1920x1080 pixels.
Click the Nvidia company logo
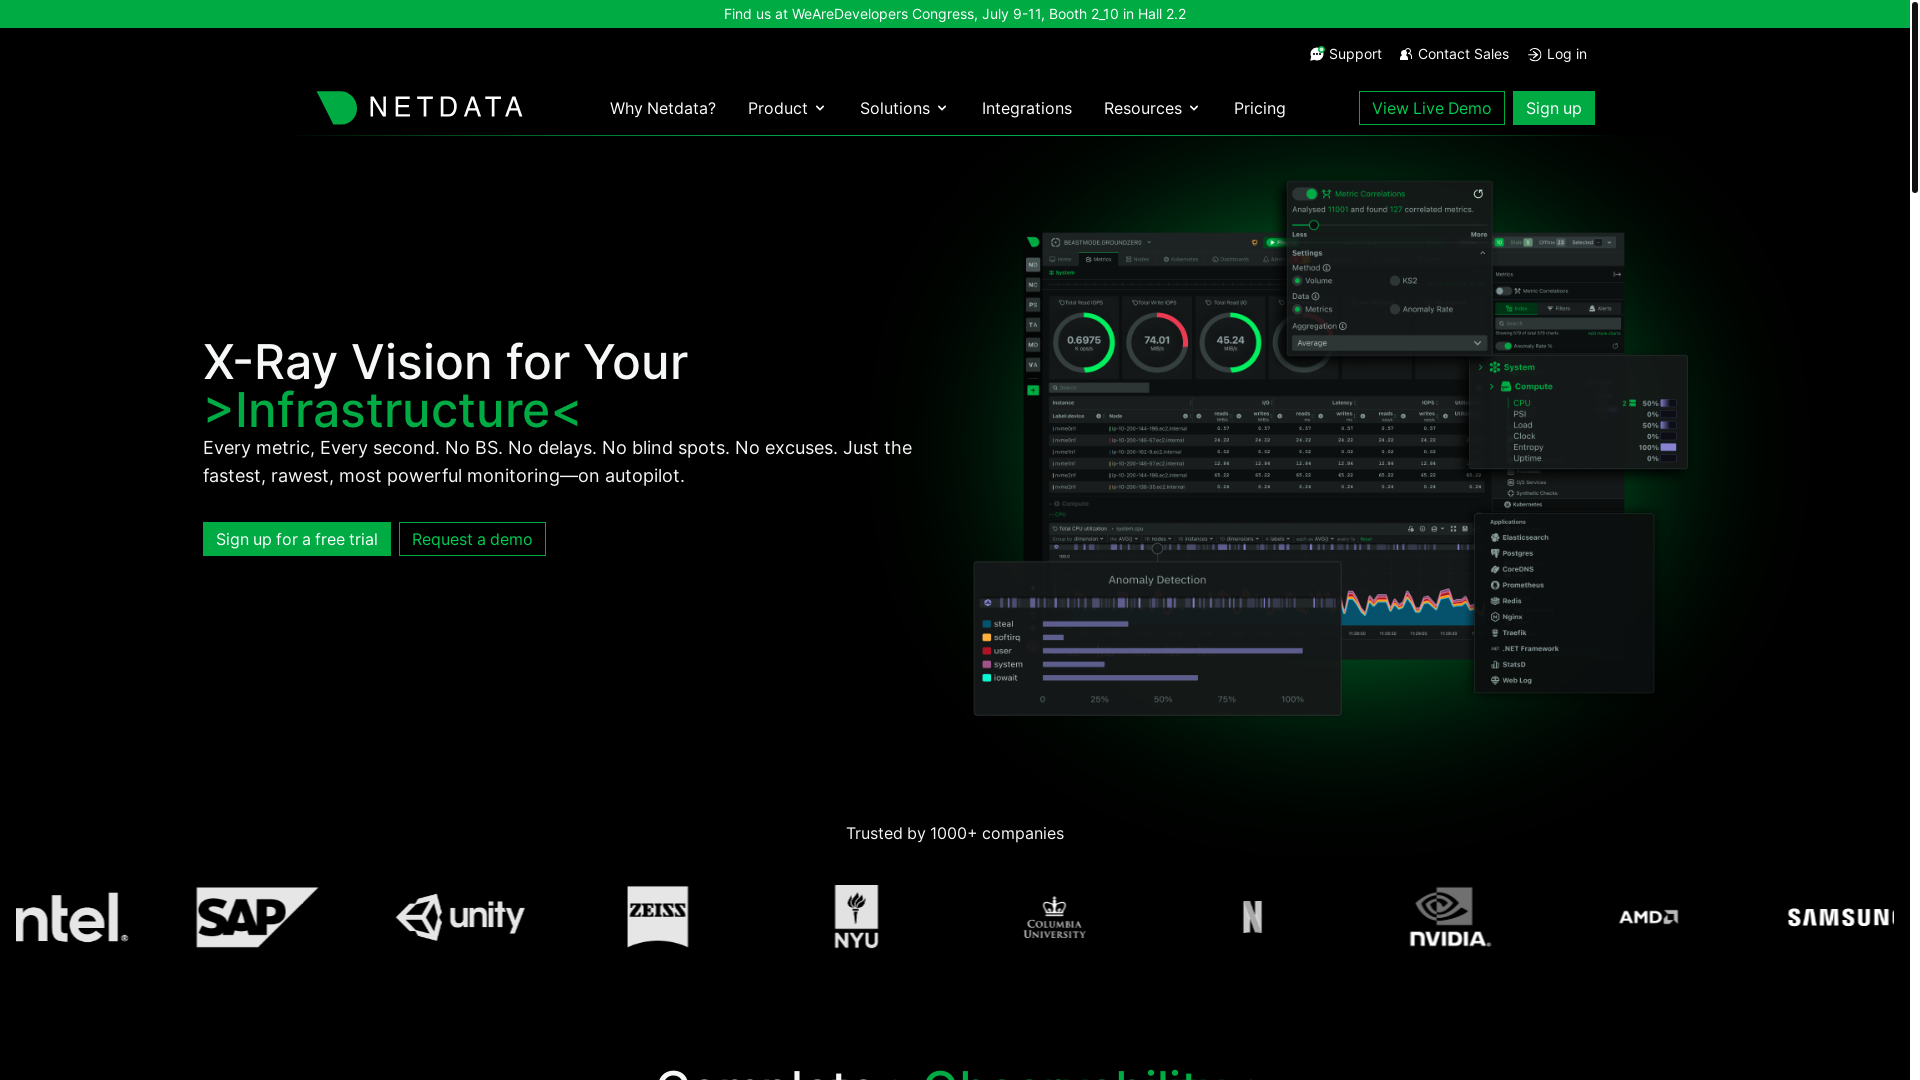1450,917
